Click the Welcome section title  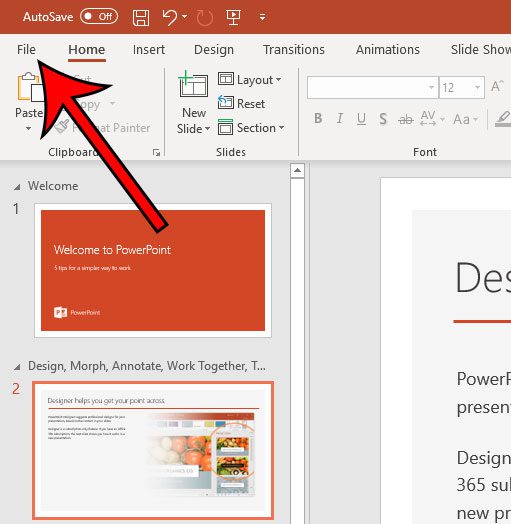53,186
